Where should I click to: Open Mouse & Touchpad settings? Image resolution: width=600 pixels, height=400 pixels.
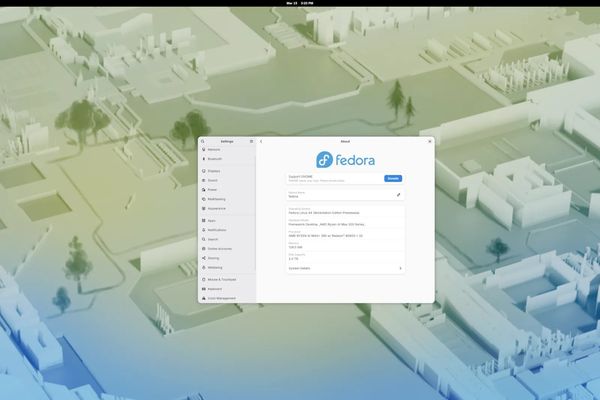227,280
